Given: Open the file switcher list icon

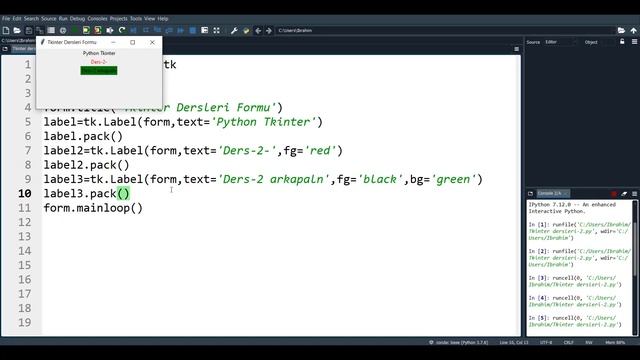Looking at the screenshot, I should [x=51, y=31].
